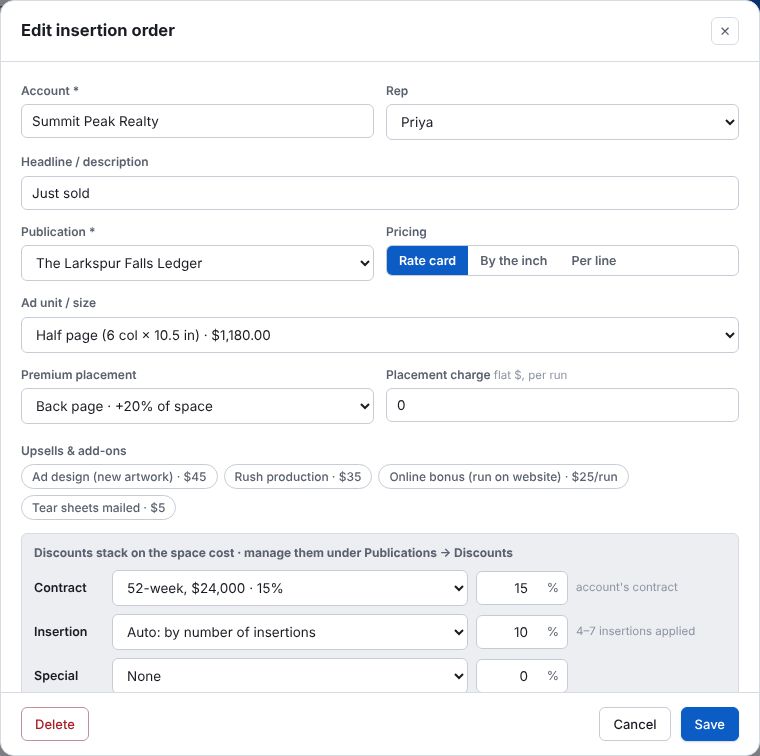760x756 pixels.
Task: Edit the Account name field
Action: [197, 121]
